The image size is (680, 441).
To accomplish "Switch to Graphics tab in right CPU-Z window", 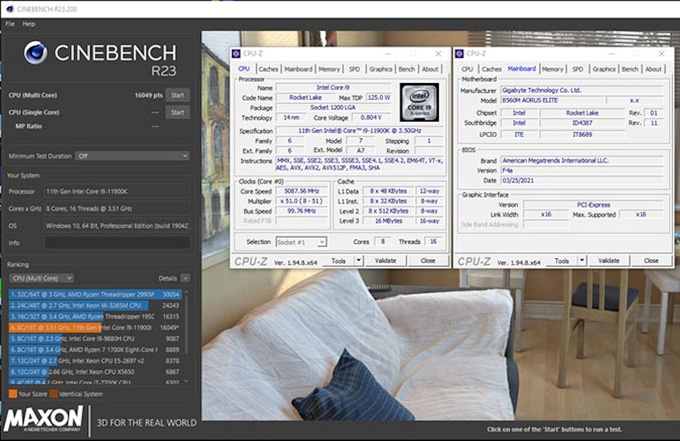I will click(x=604, y=69).
